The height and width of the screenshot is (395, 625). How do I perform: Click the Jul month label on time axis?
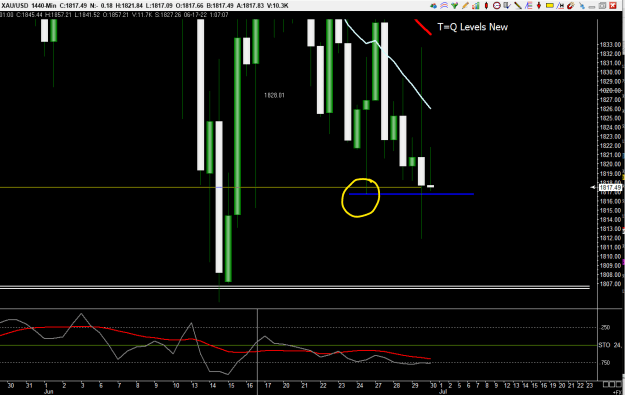(x=442, y=391)
